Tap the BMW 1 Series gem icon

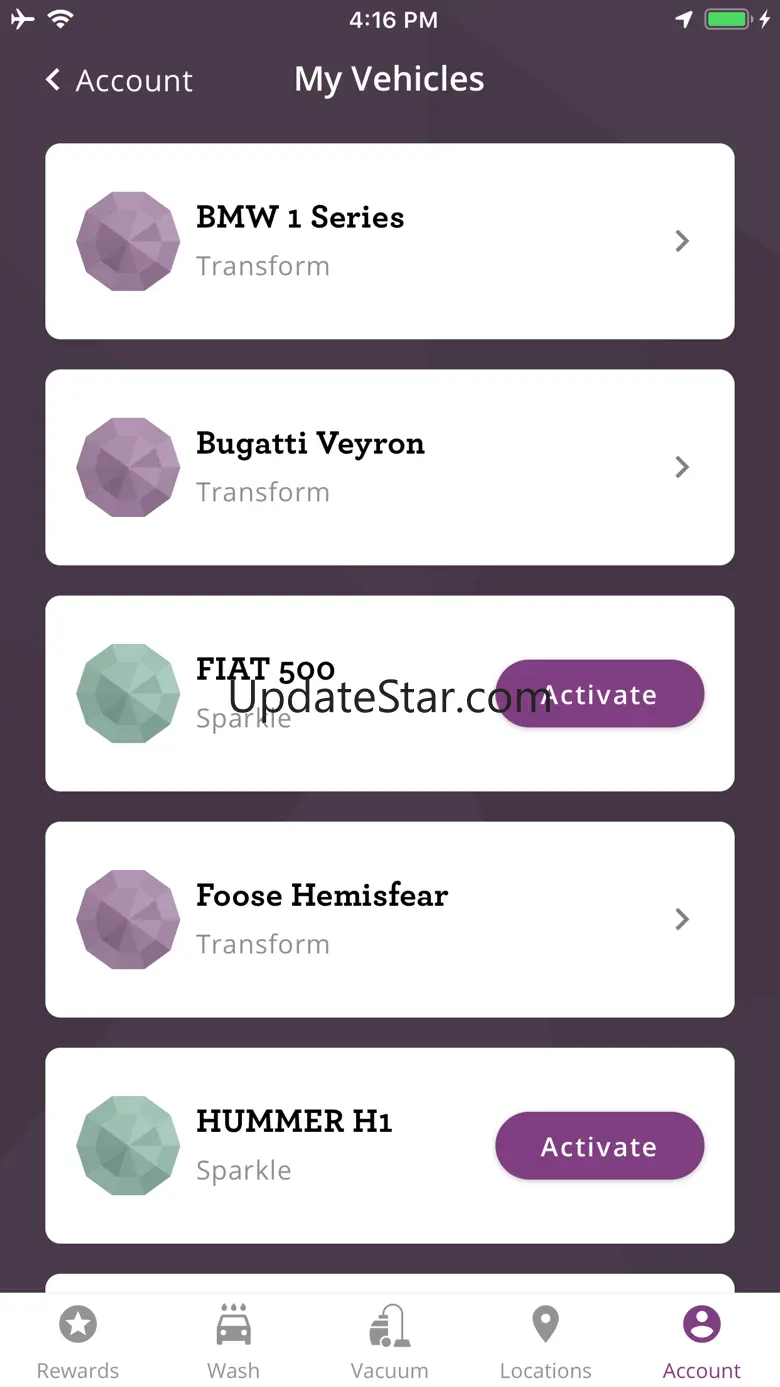coord(128,241)
